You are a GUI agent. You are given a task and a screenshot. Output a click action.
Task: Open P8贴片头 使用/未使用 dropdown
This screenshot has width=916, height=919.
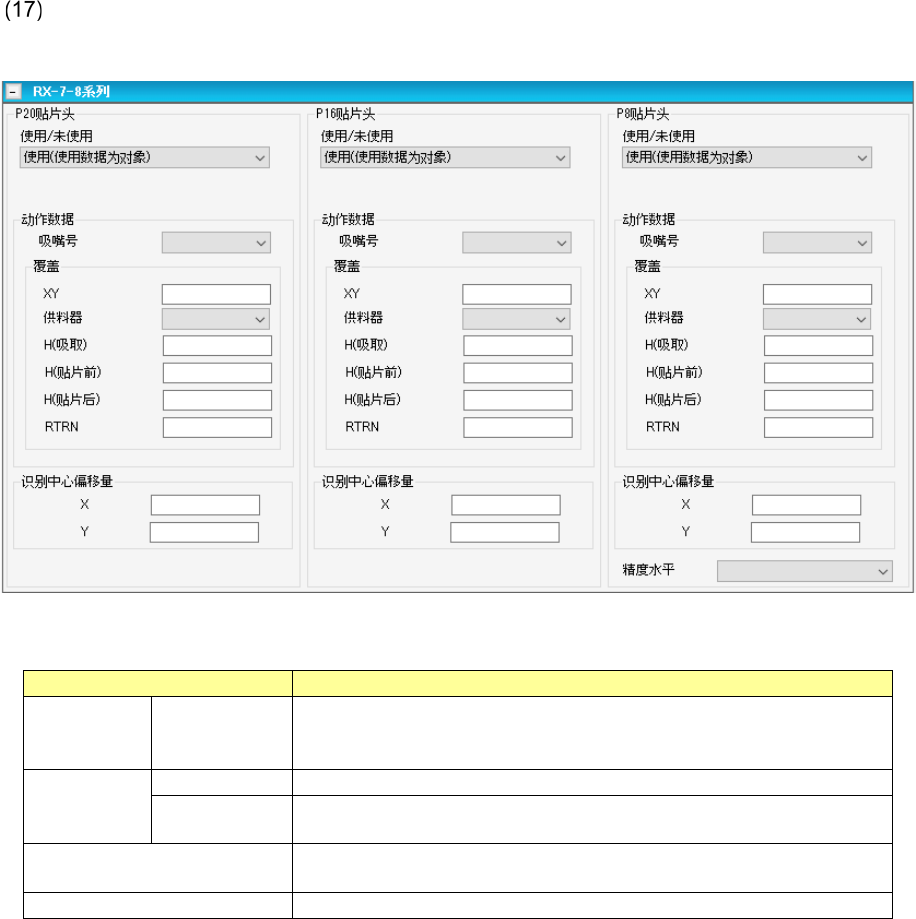click(747, 158)
